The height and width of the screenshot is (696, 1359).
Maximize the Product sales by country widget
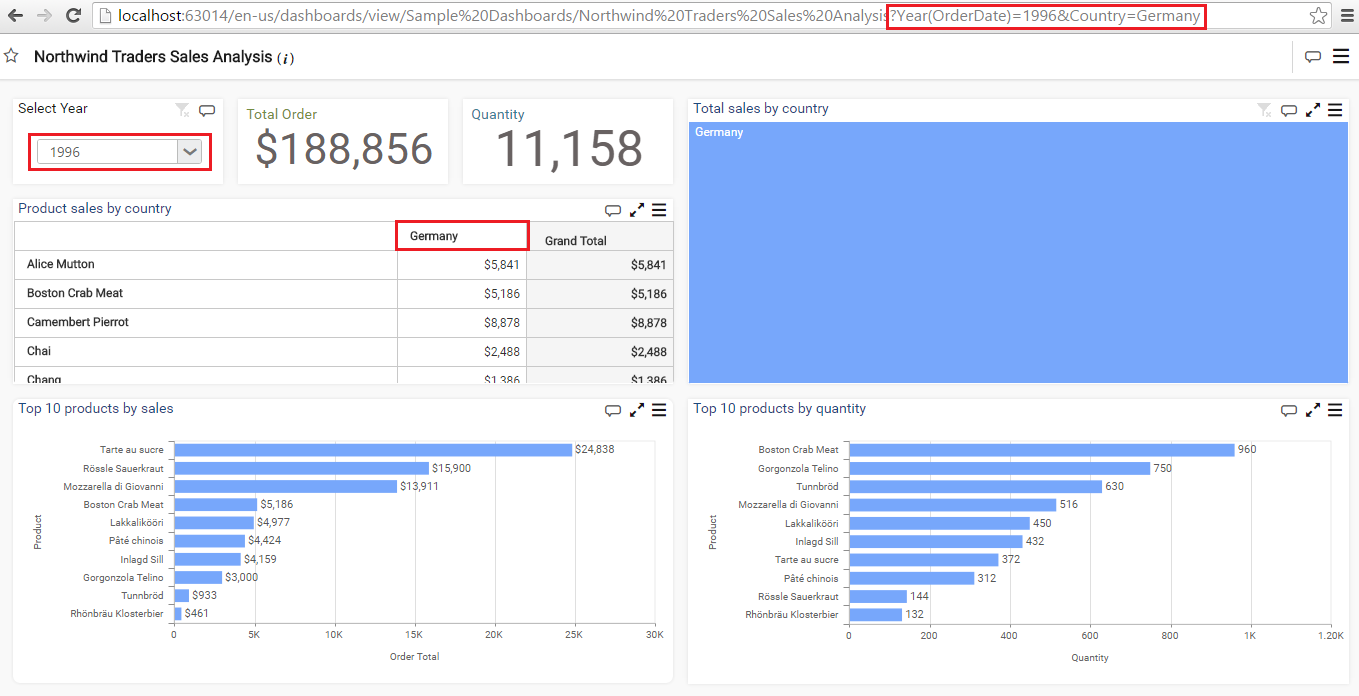[637, 210]
